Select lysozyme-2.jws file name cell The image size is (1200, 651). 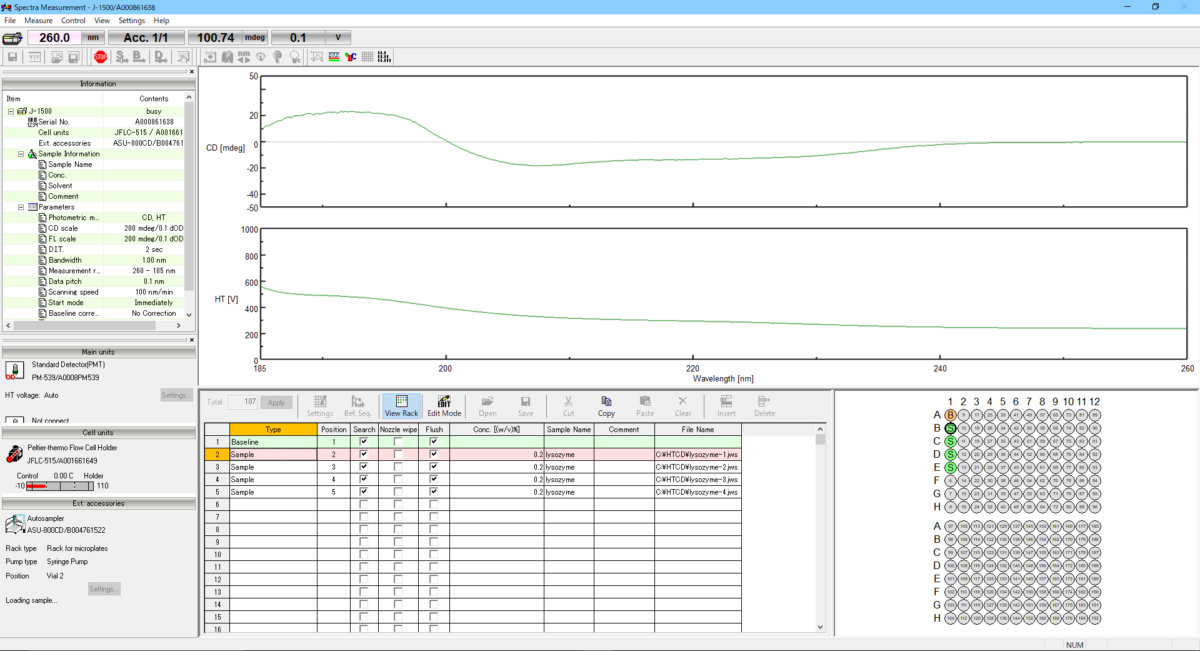click(697, 467)
